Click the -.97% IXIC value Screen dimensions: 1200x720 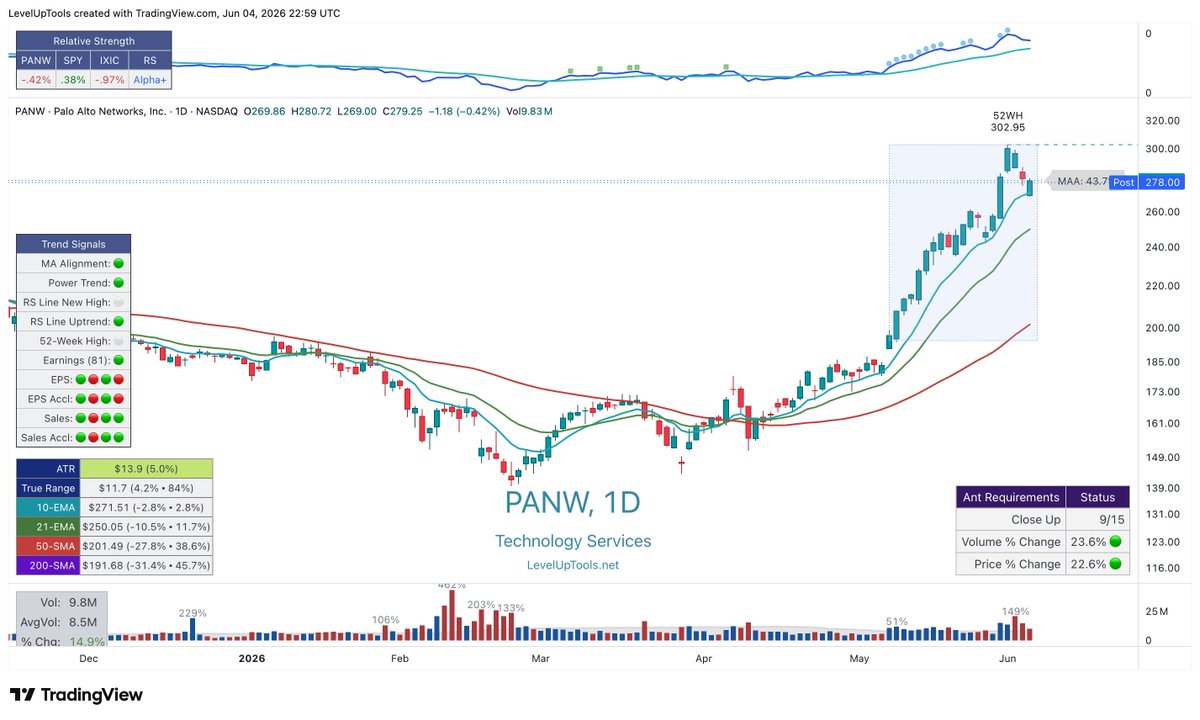[x=109, y=80]
